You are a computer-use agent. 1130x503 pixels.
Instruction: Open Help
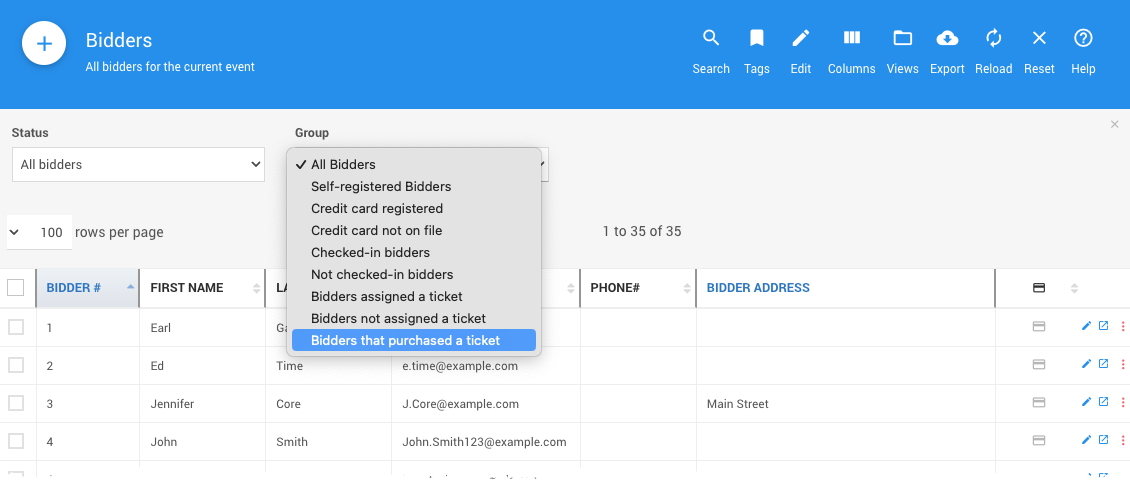tap(1083, 50)
